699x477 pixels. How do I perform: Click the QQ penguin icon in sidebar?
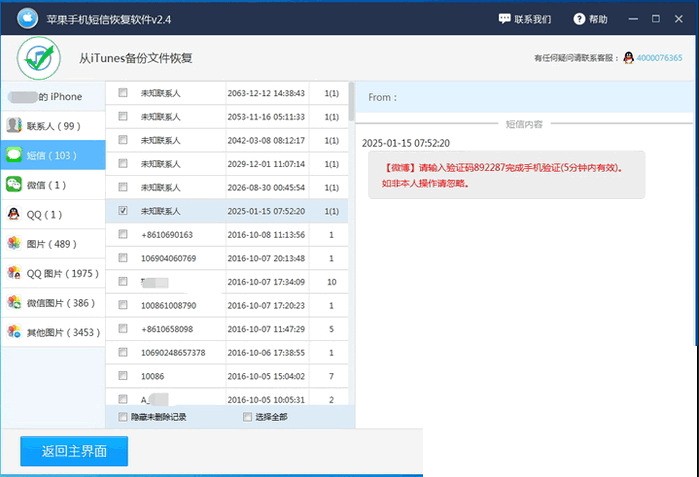pyautogui.click(x=14, y=214)
